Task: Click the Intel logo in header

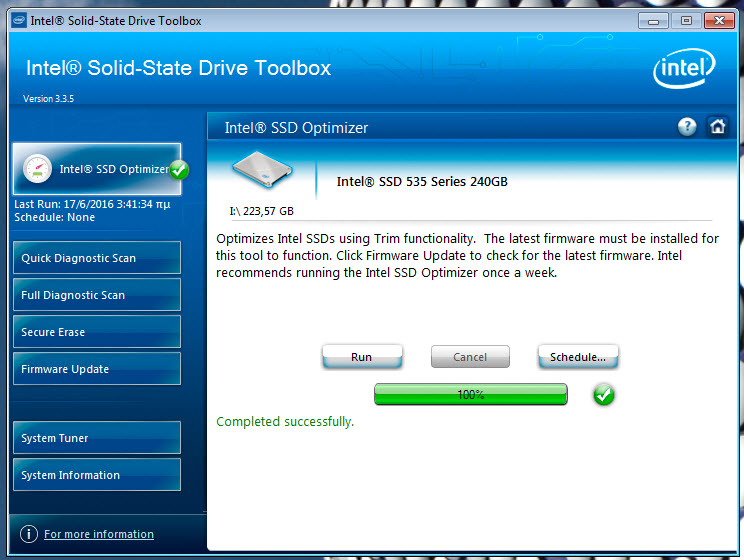Action: tap(684, 68)
